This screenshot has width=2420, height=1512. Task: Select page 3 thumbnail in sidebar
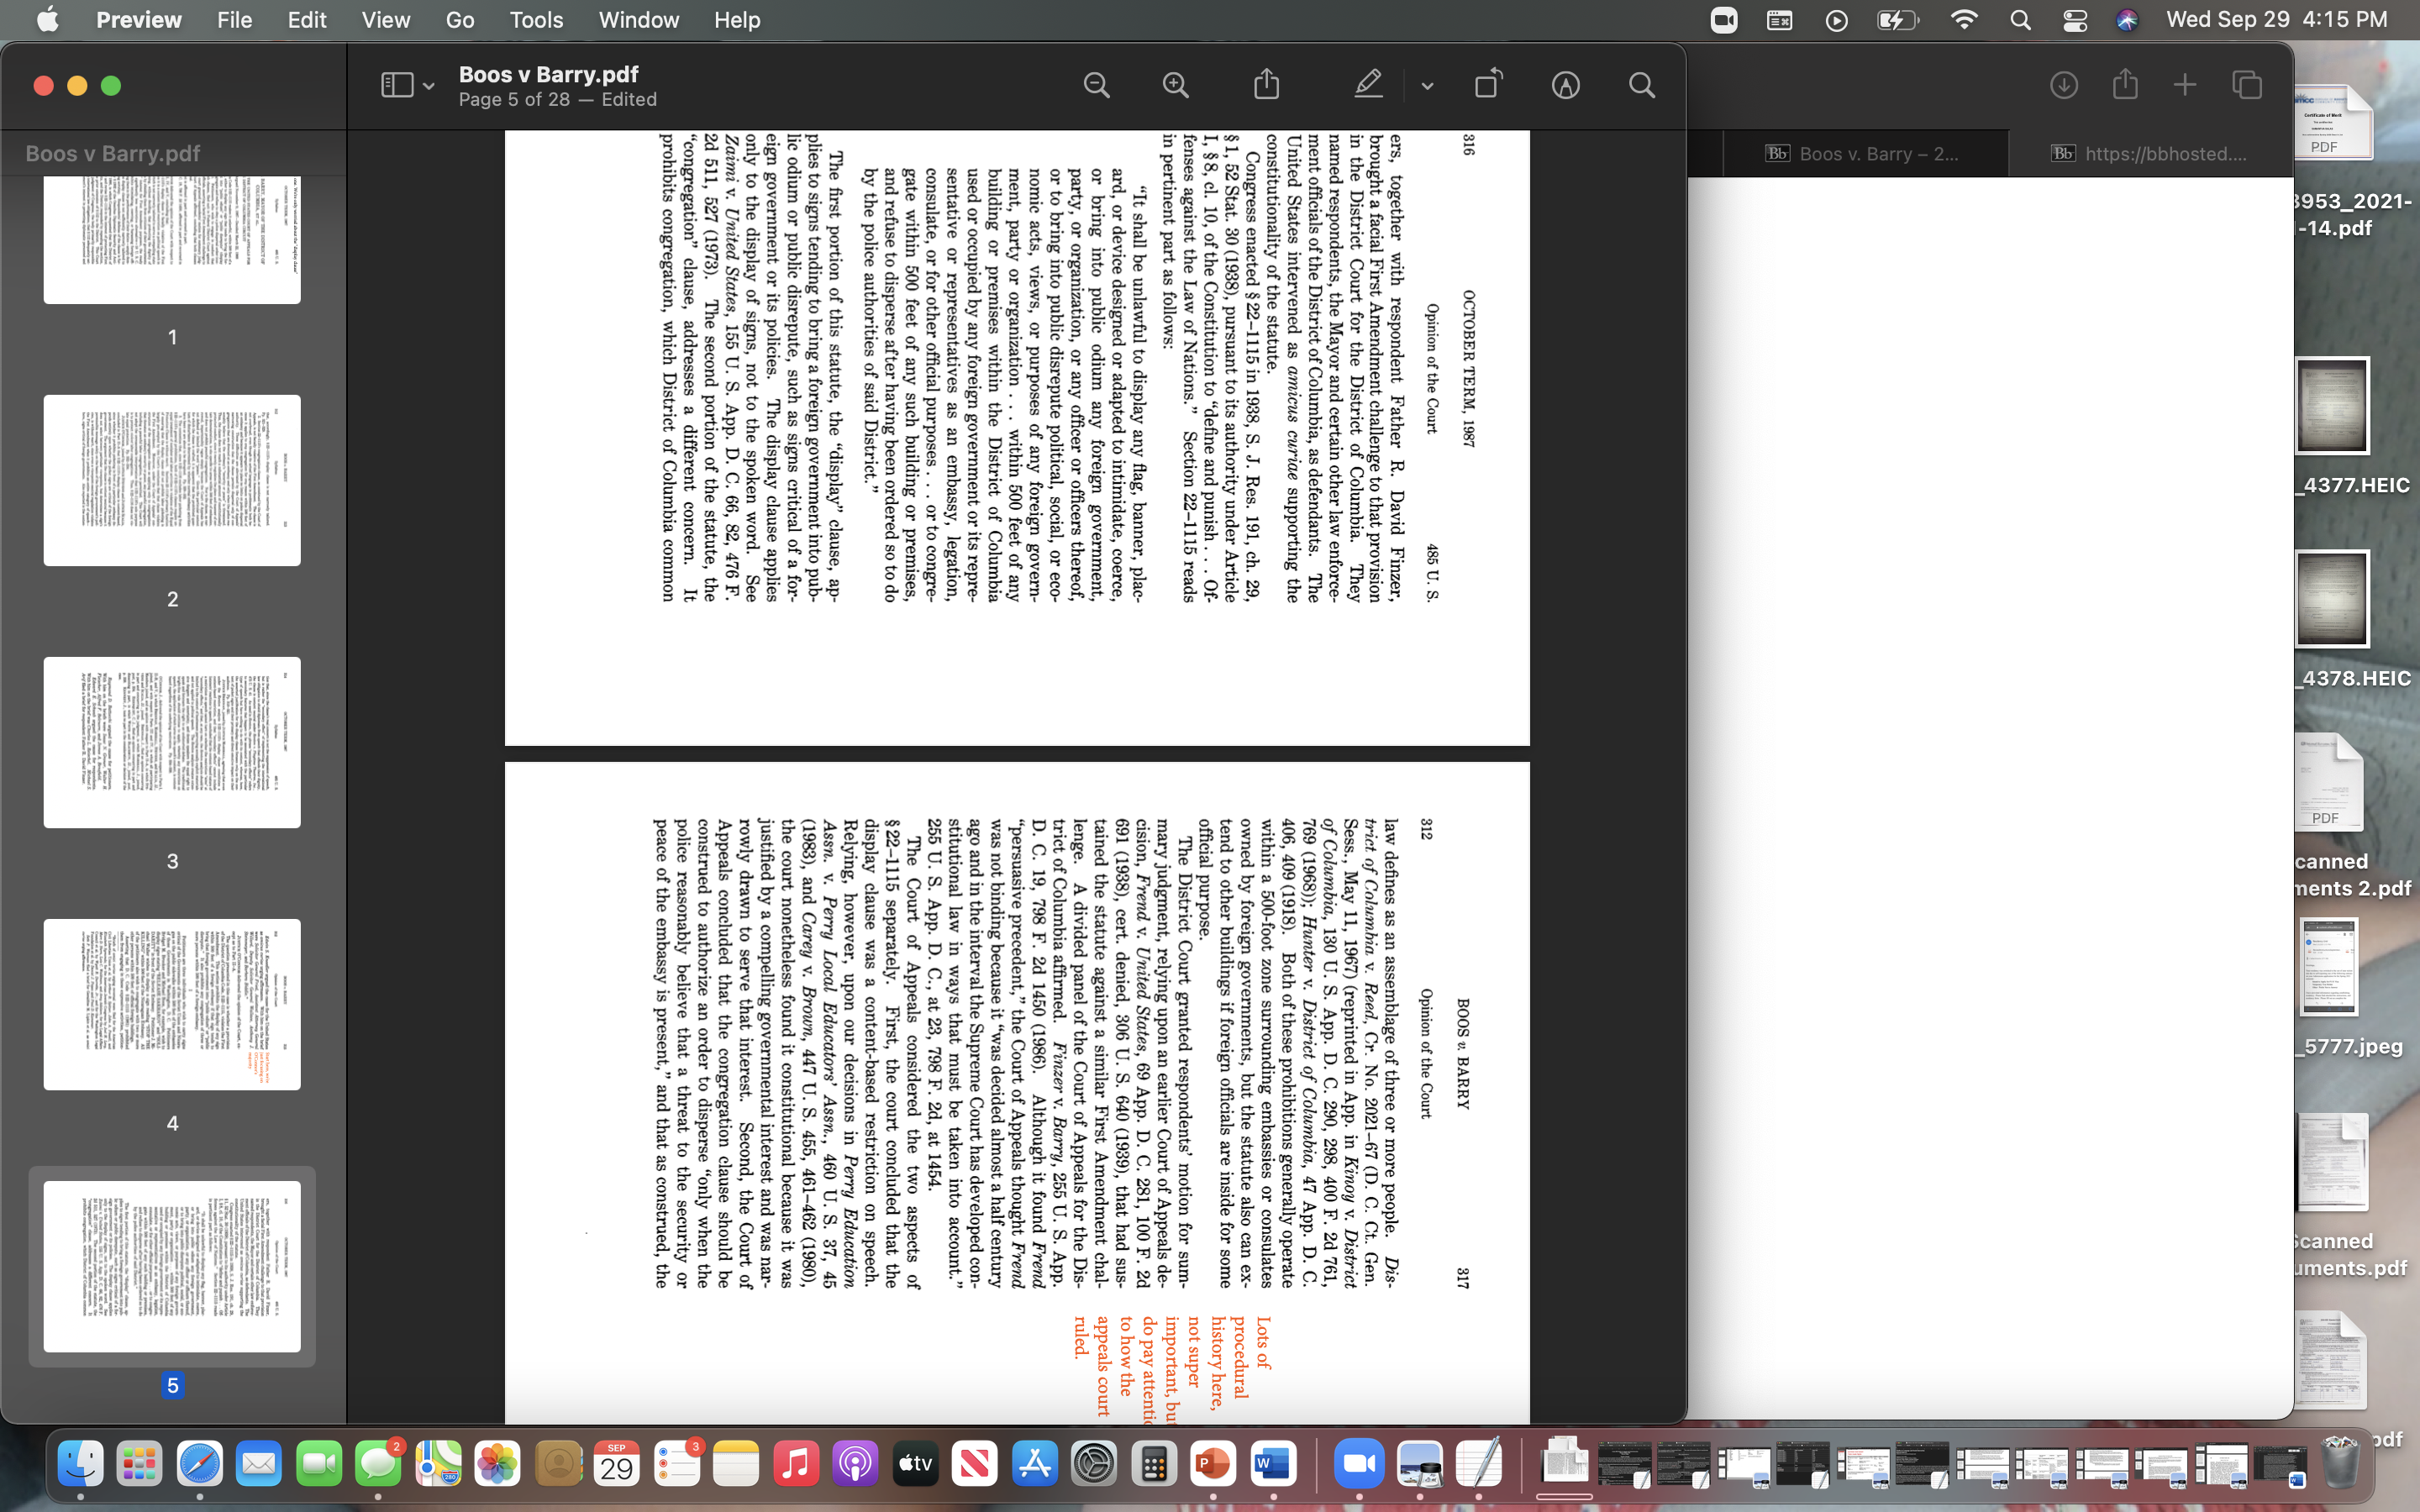[x=172, y=742]
